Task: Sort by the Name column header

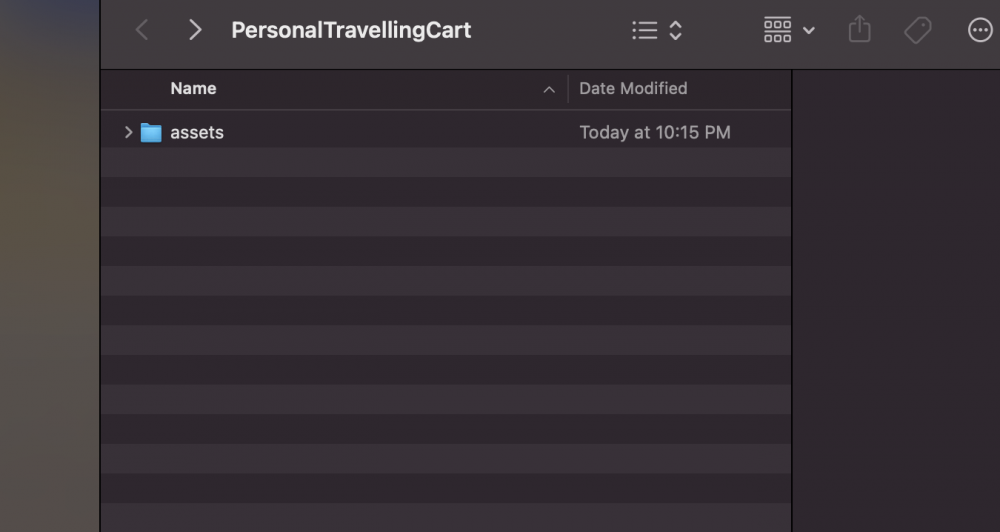Action: 193,88
